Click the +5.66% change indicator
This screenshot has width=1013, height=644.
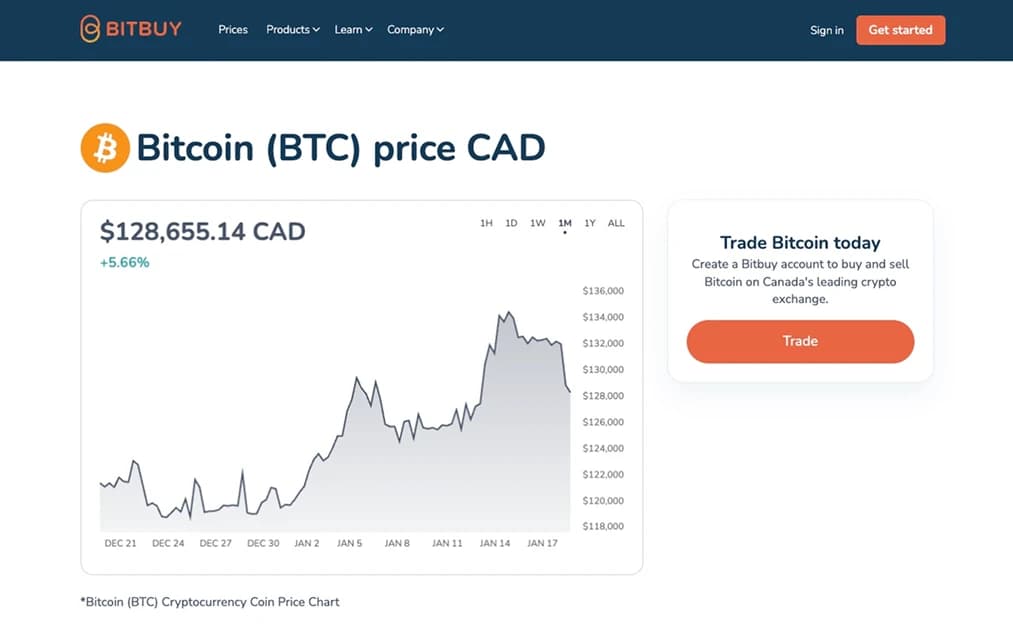coord(124,262)
